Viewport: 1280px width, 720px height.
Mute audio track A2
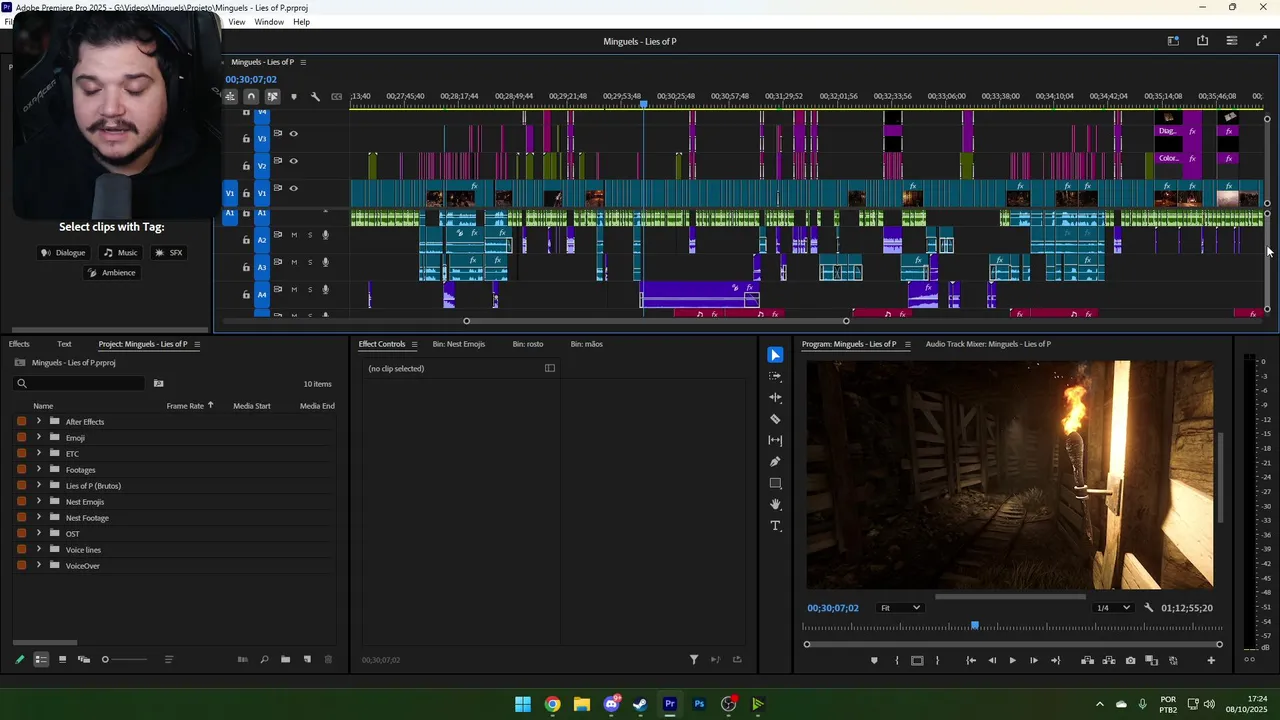point(294,236)
